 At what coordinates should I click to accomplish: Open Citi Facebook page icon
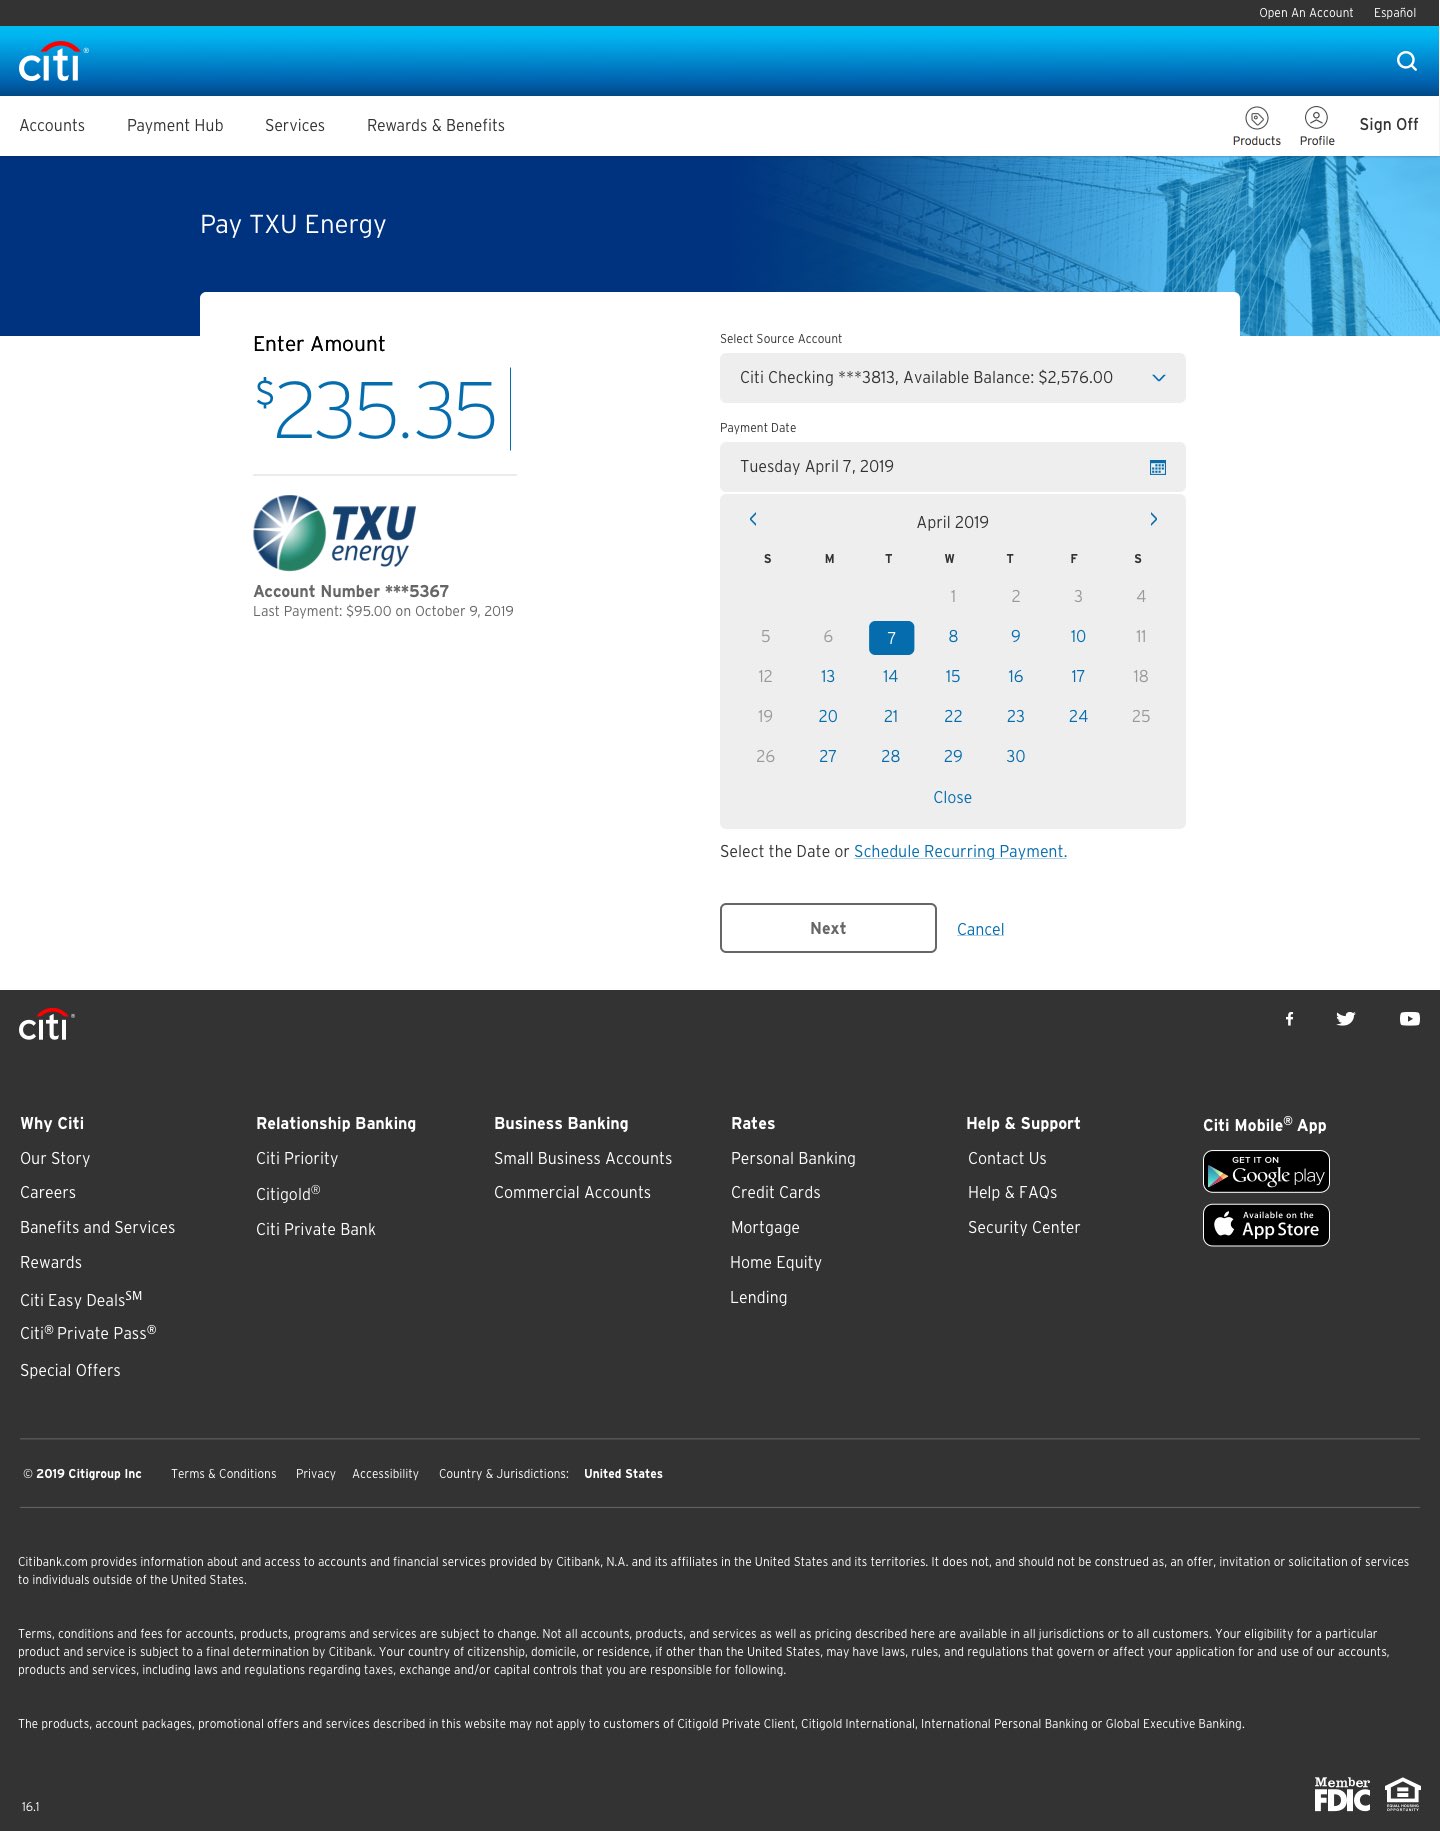click(x=1289, y=1019)
